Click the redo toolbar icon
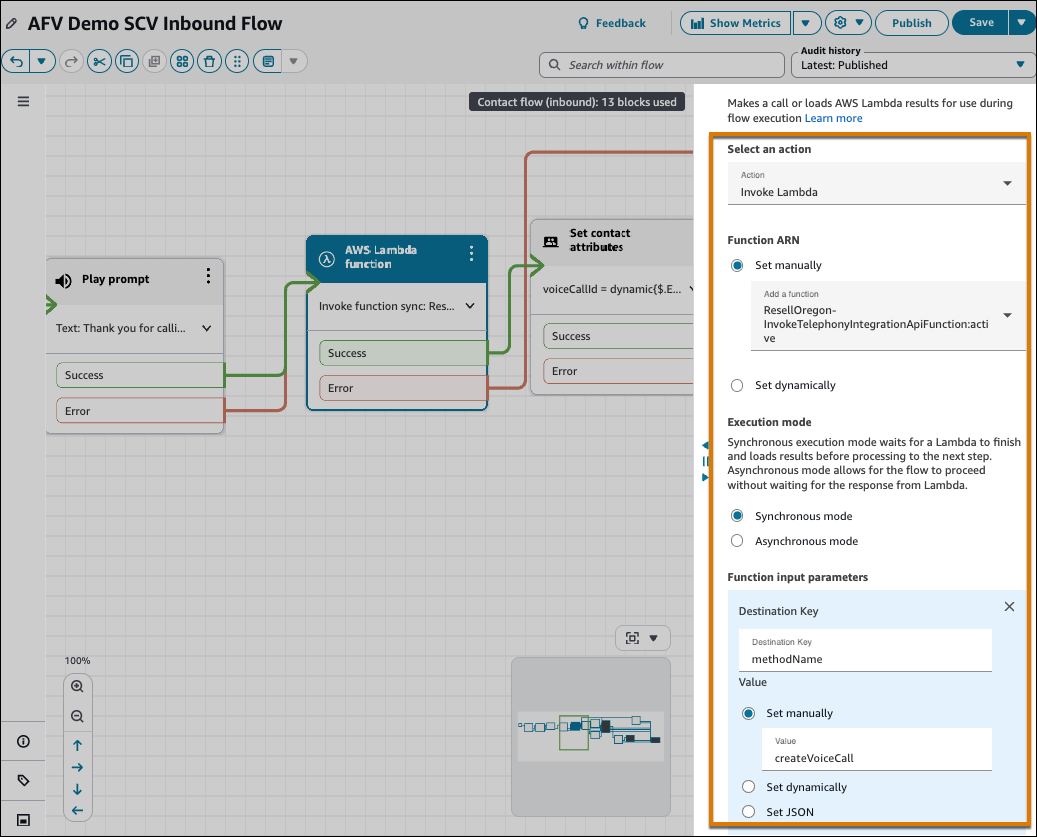Image resolution: width=1037 pixels, height=837 pixels. point(71,61)
